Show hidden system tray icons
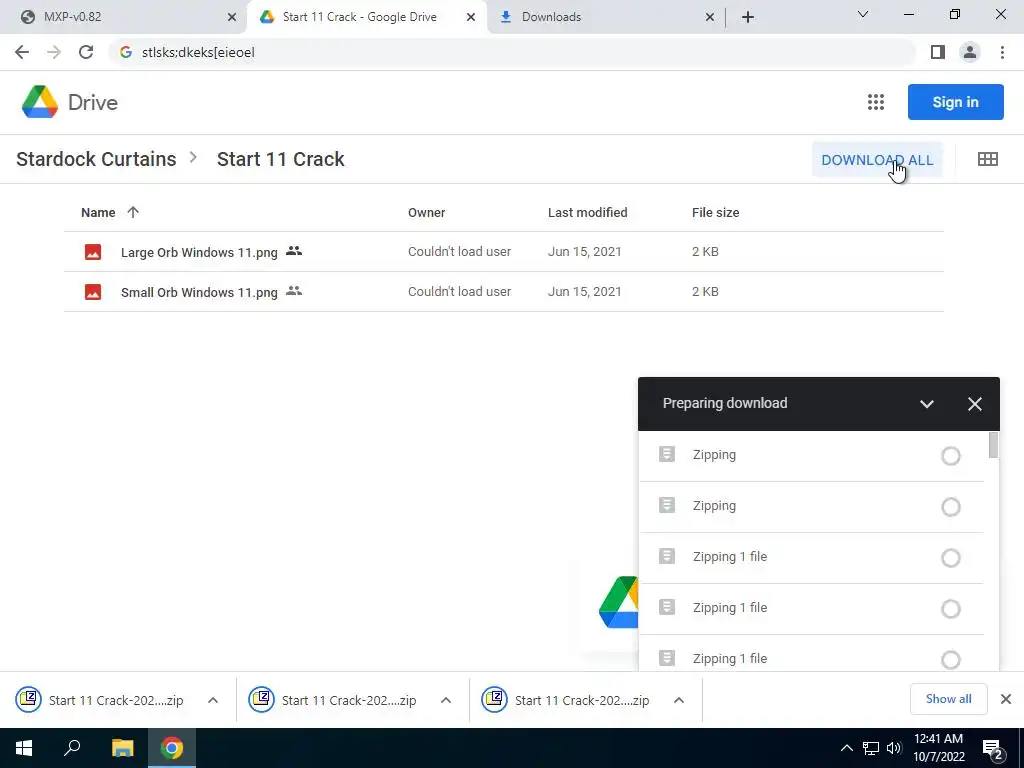Screen dimensions: 1024x768 [x=846, y=748]
